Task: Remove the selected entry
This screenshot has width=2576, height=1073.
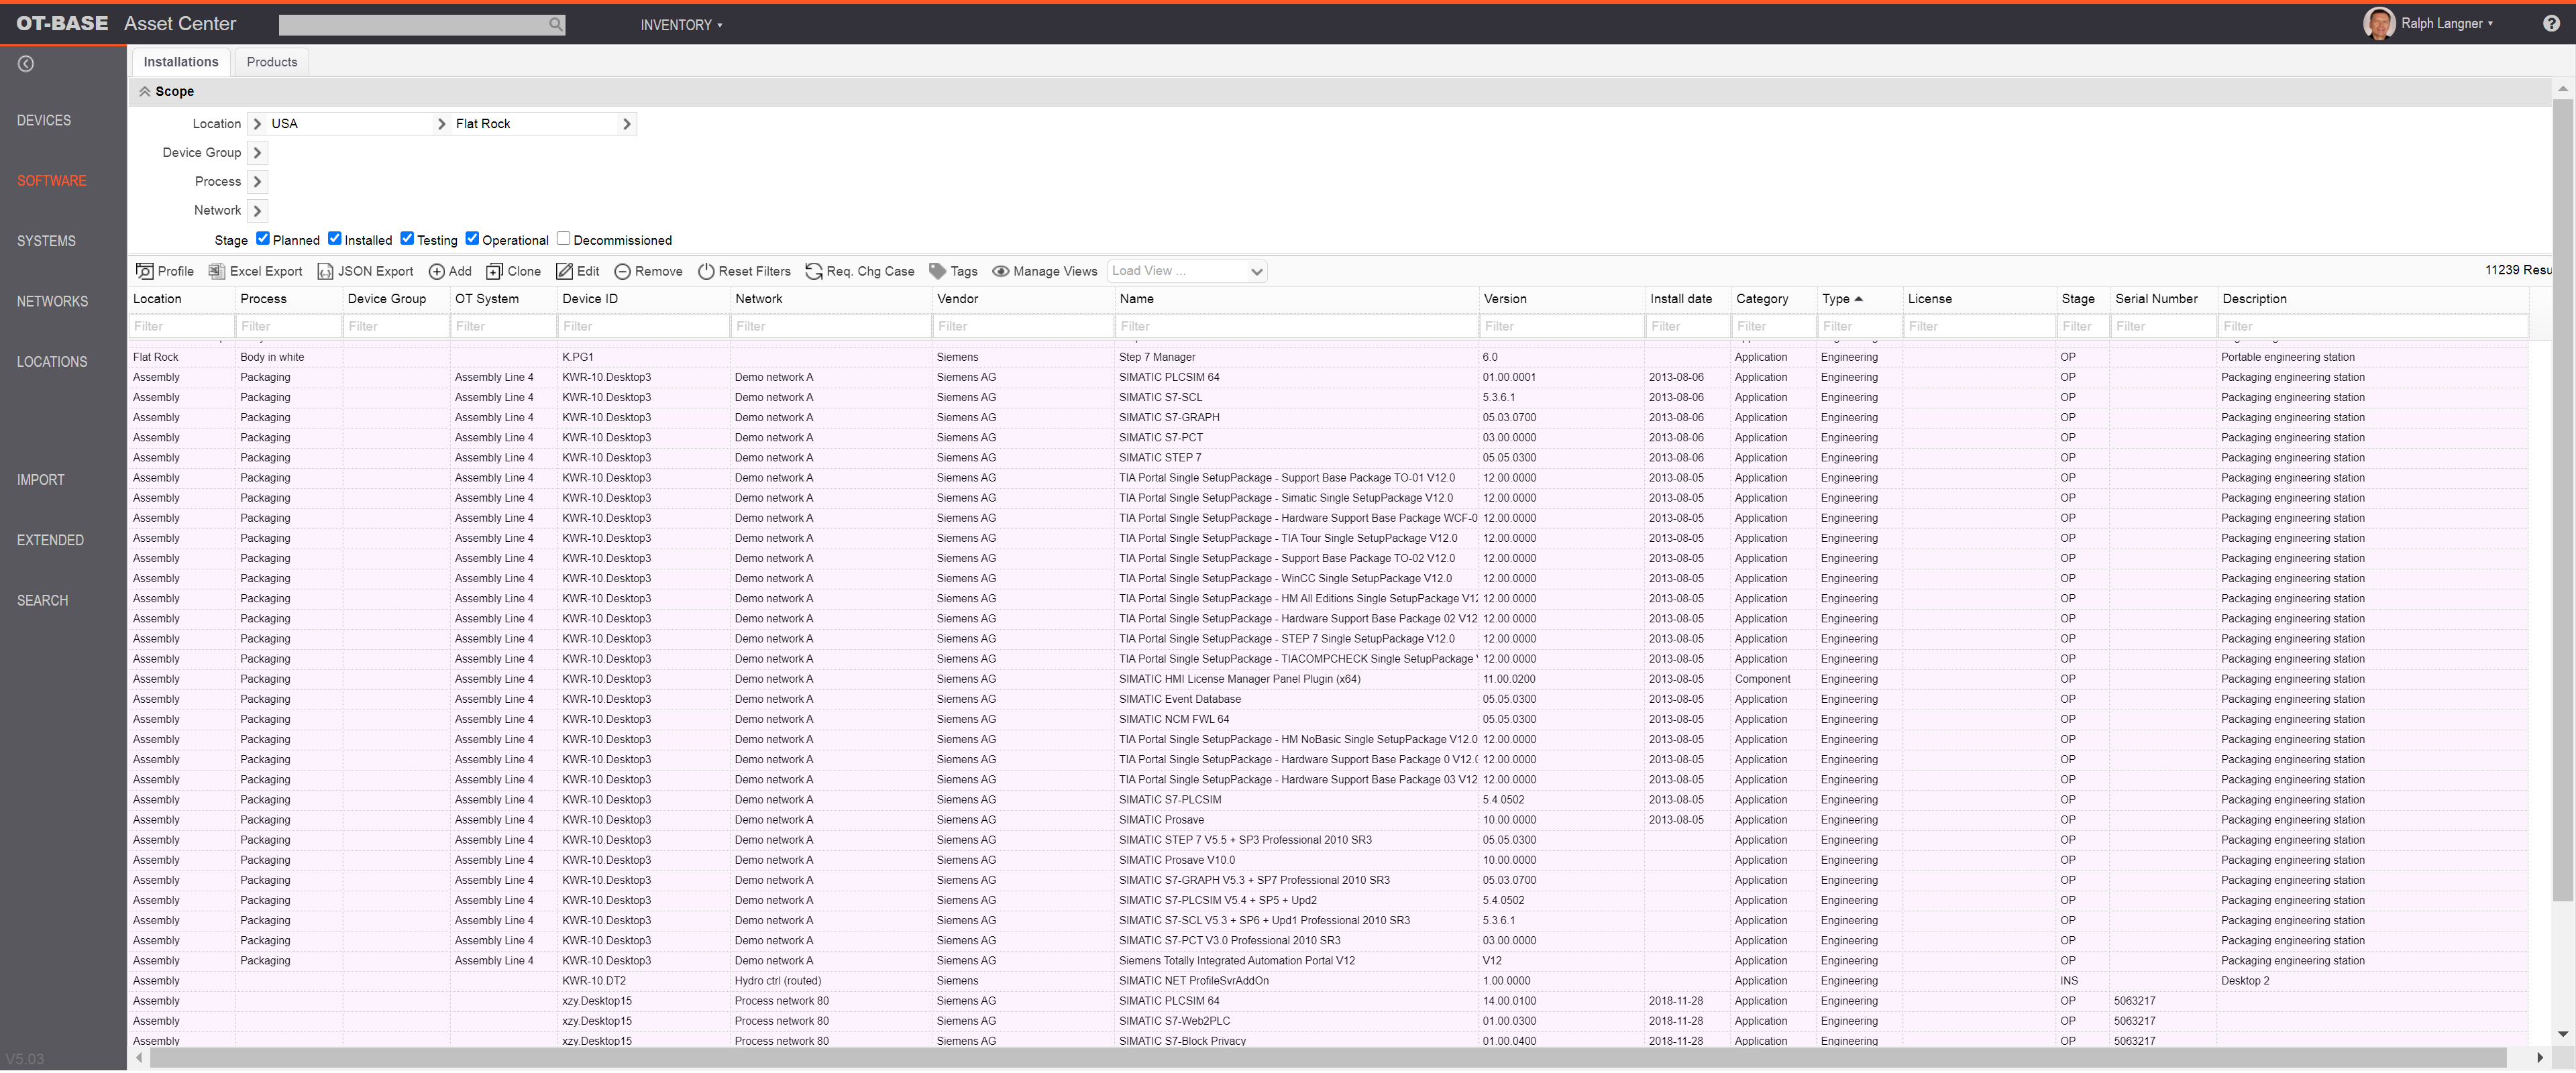Action: click(x=648, y=271)
